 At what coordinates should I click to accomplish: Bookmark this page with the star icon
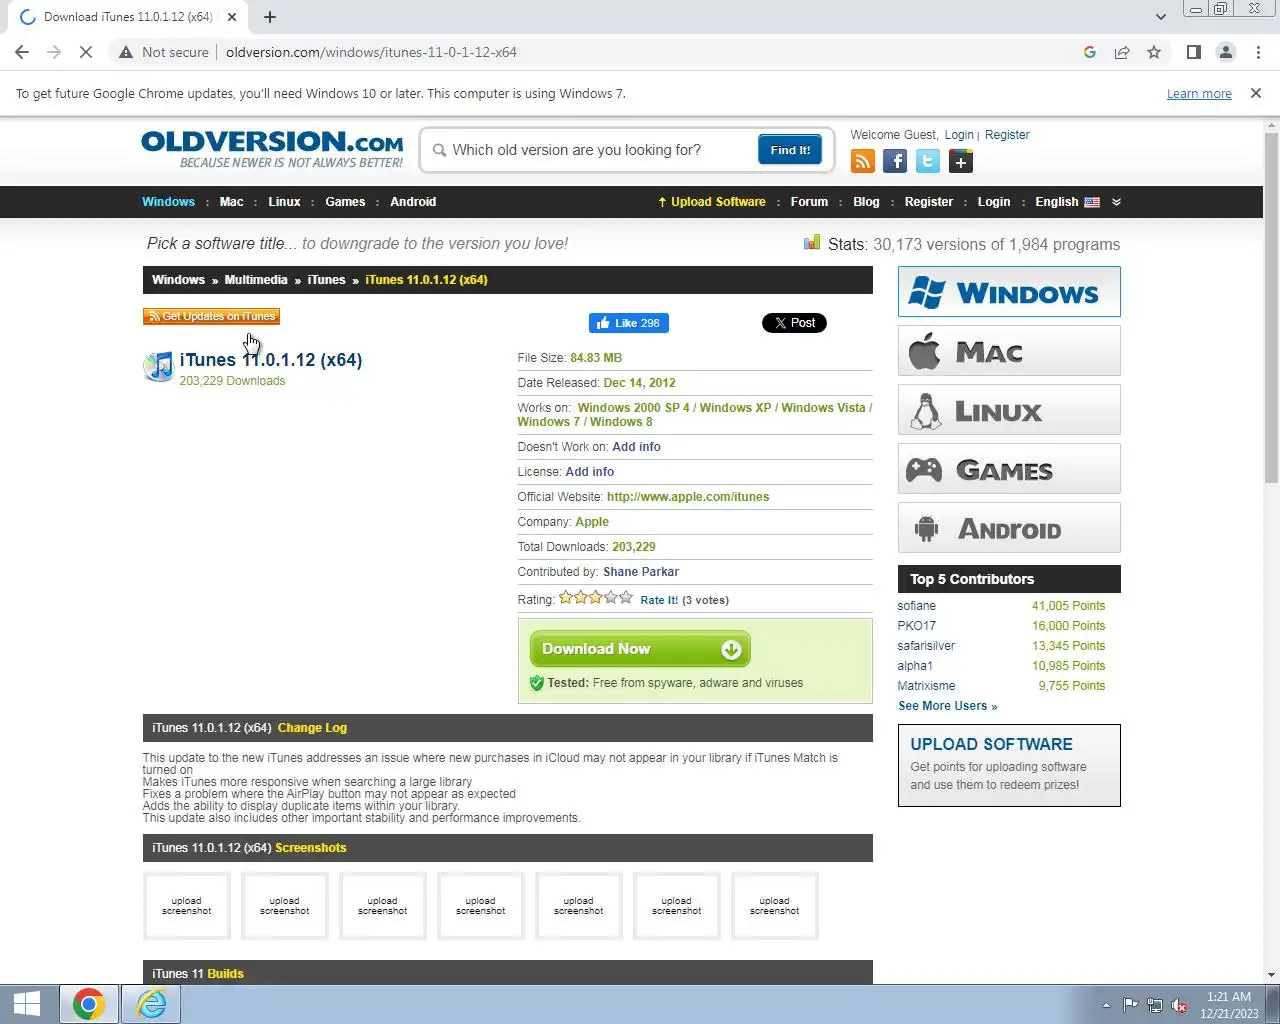point(1154,52)
